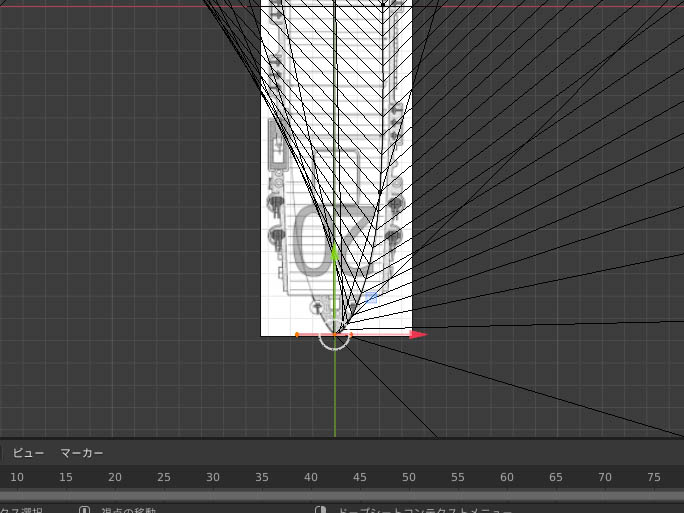Image resolution: width=684 pixels, height=513 pixels.
Task: Jump to frame 40 on the timeline
Action: [x=311, y=477]
